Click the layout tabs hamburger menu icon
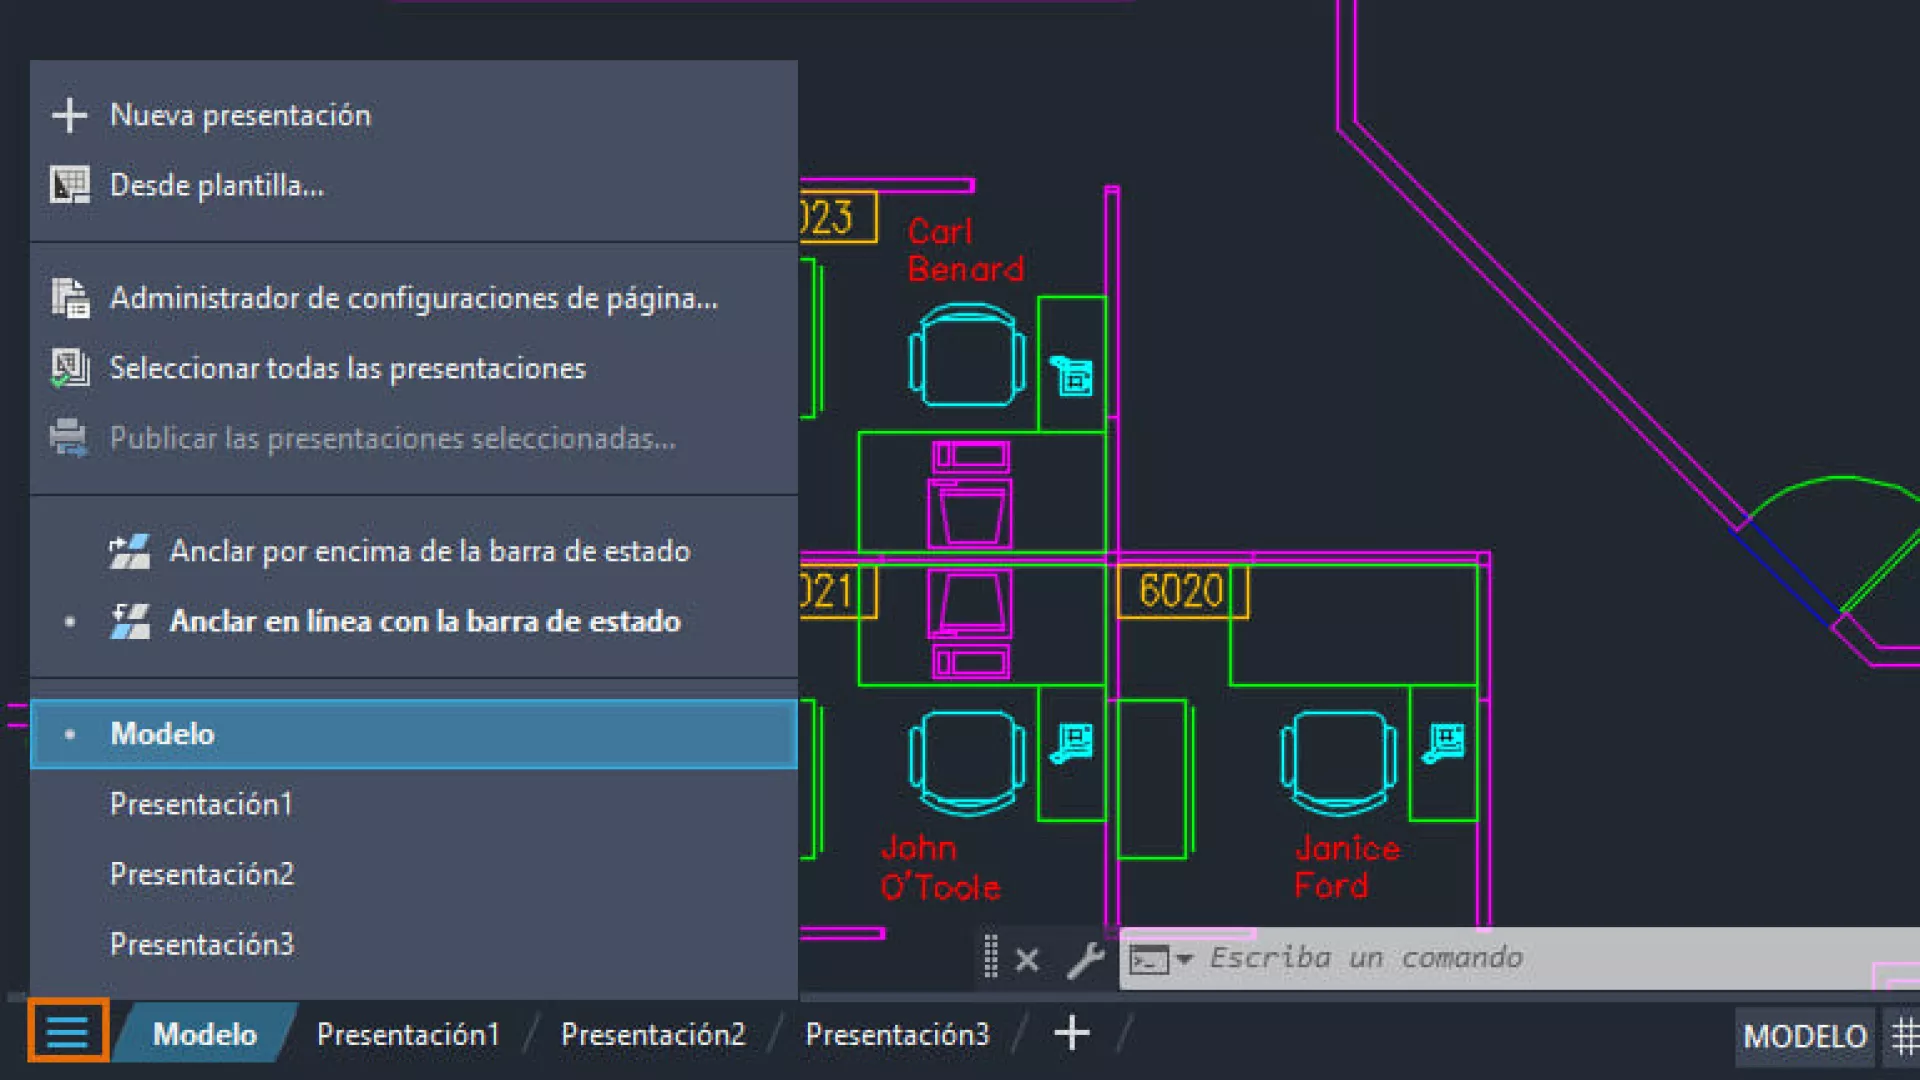 (x=67, y=1031)
